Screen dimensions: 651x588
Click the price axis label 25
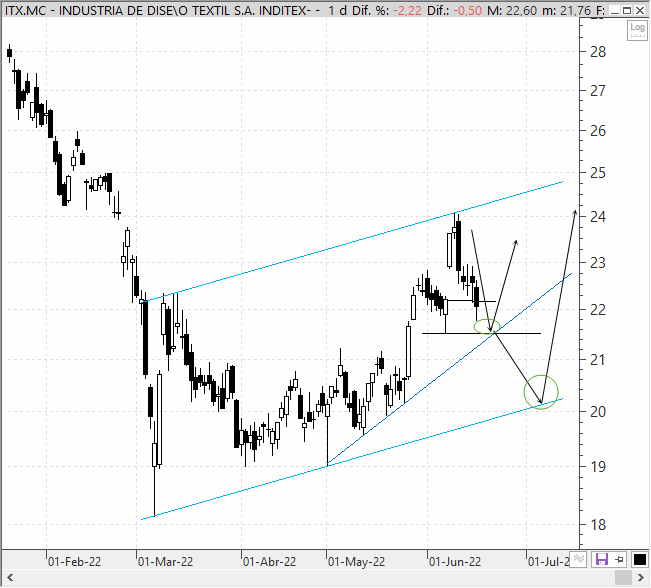598,173
